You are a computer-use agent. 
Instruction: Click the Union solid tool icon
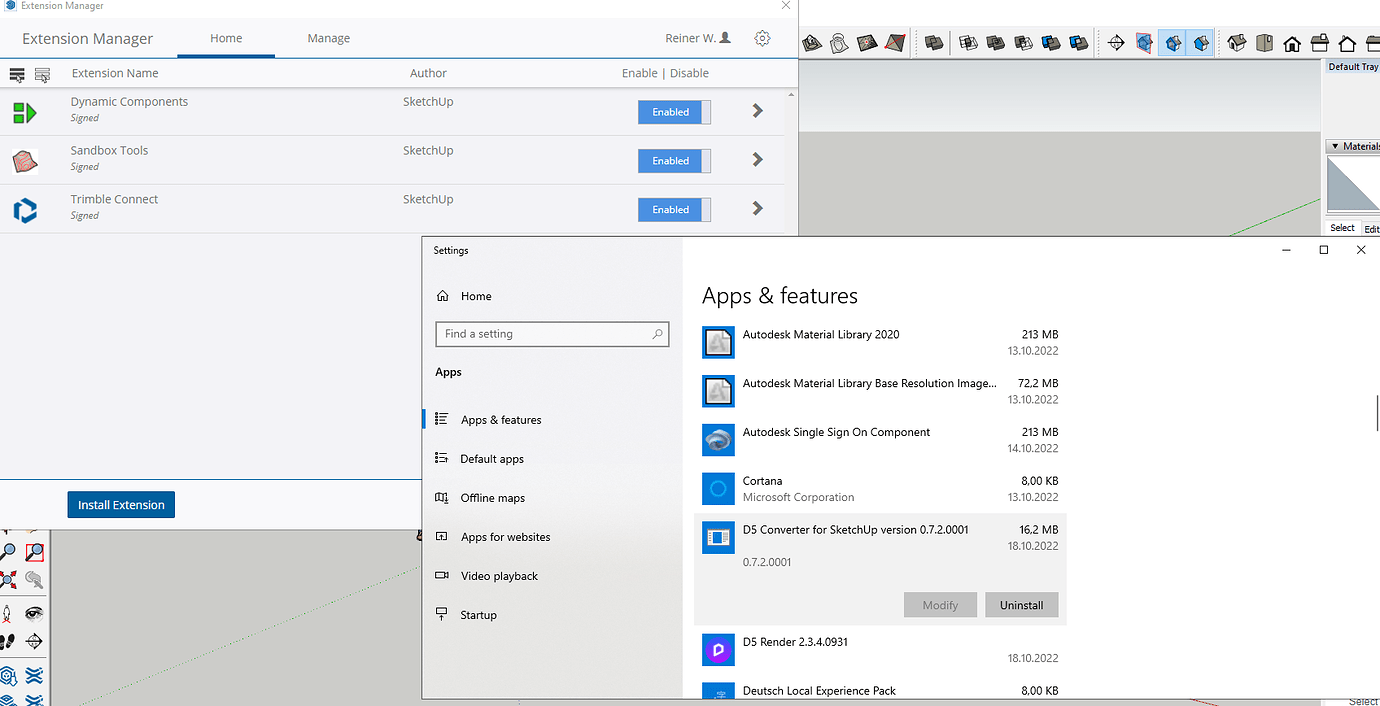pyautogui.click(x=995, y=43)
